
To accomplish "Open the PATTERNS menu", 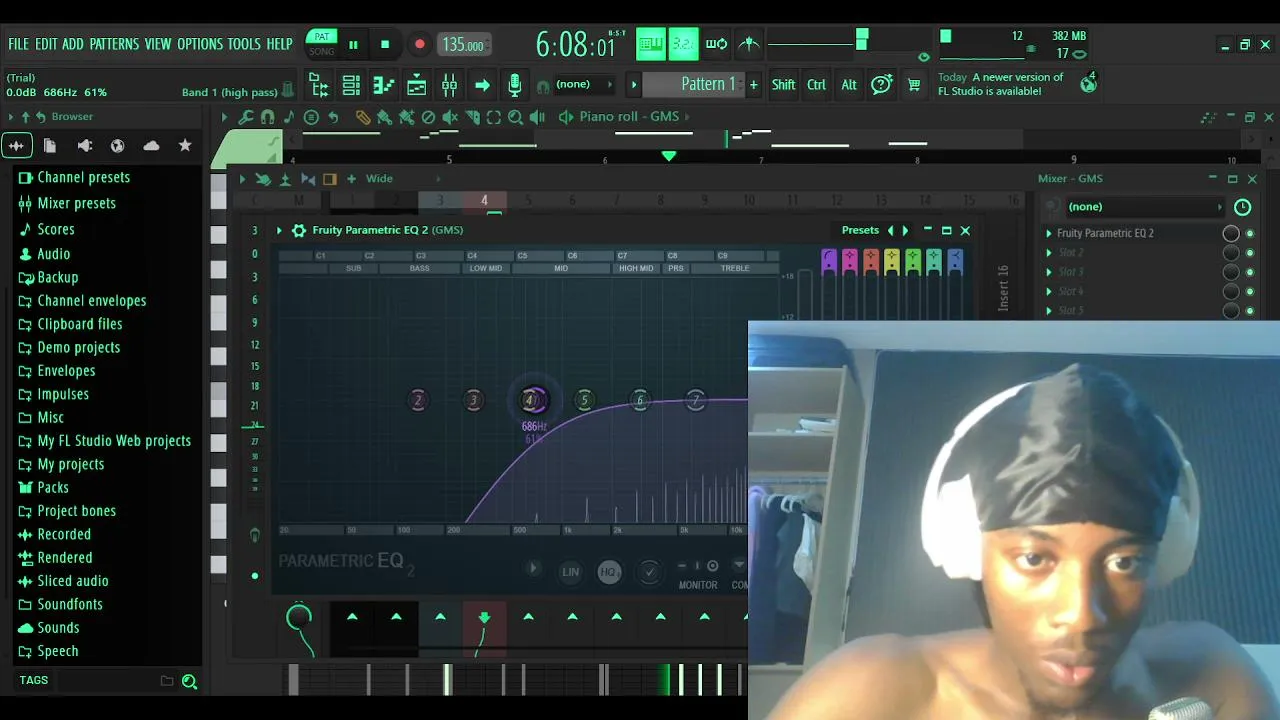I will (x=114, y=44).
